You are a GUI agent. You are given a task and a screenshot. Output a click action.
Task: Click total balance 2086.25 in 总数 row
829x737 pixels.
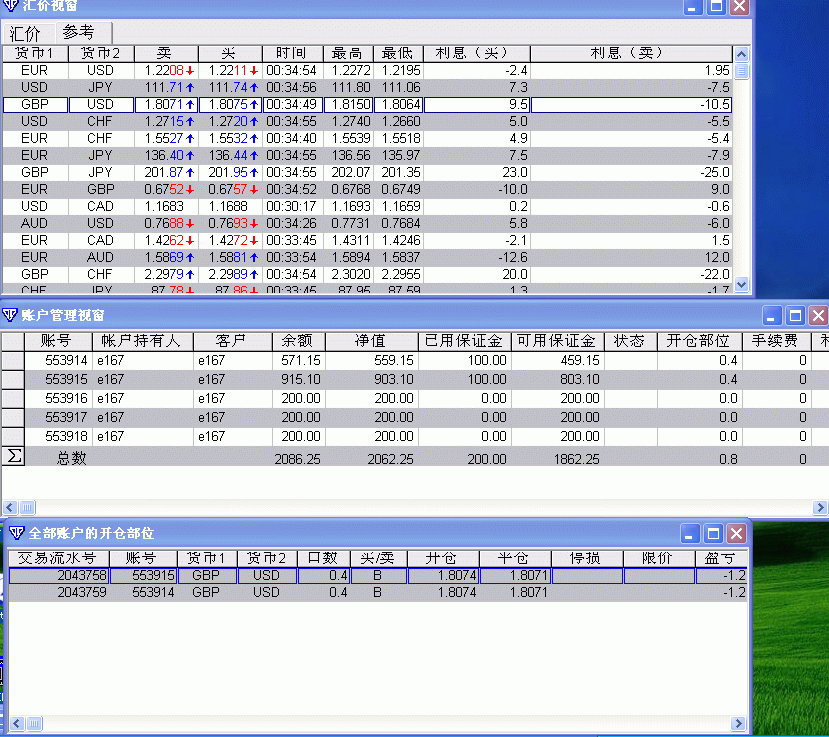298,459
